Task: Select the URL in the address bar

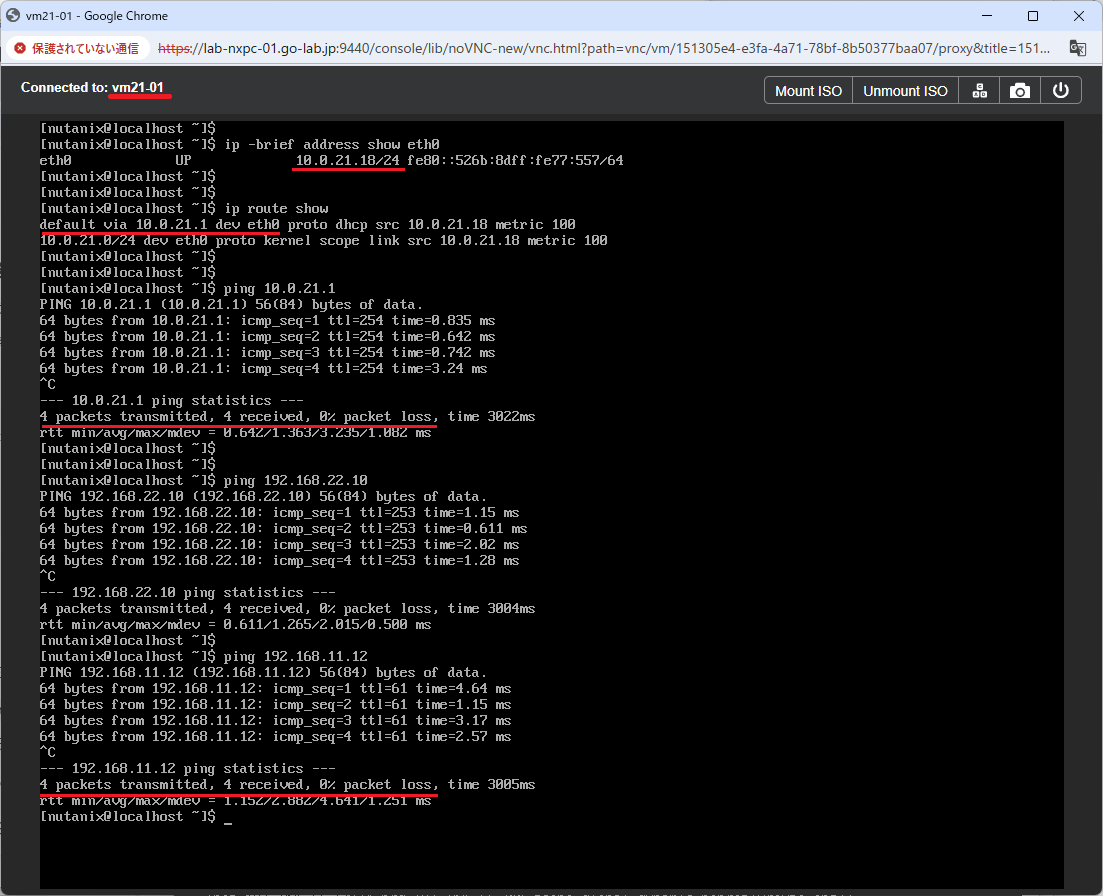Action: (x=604, y=48)
